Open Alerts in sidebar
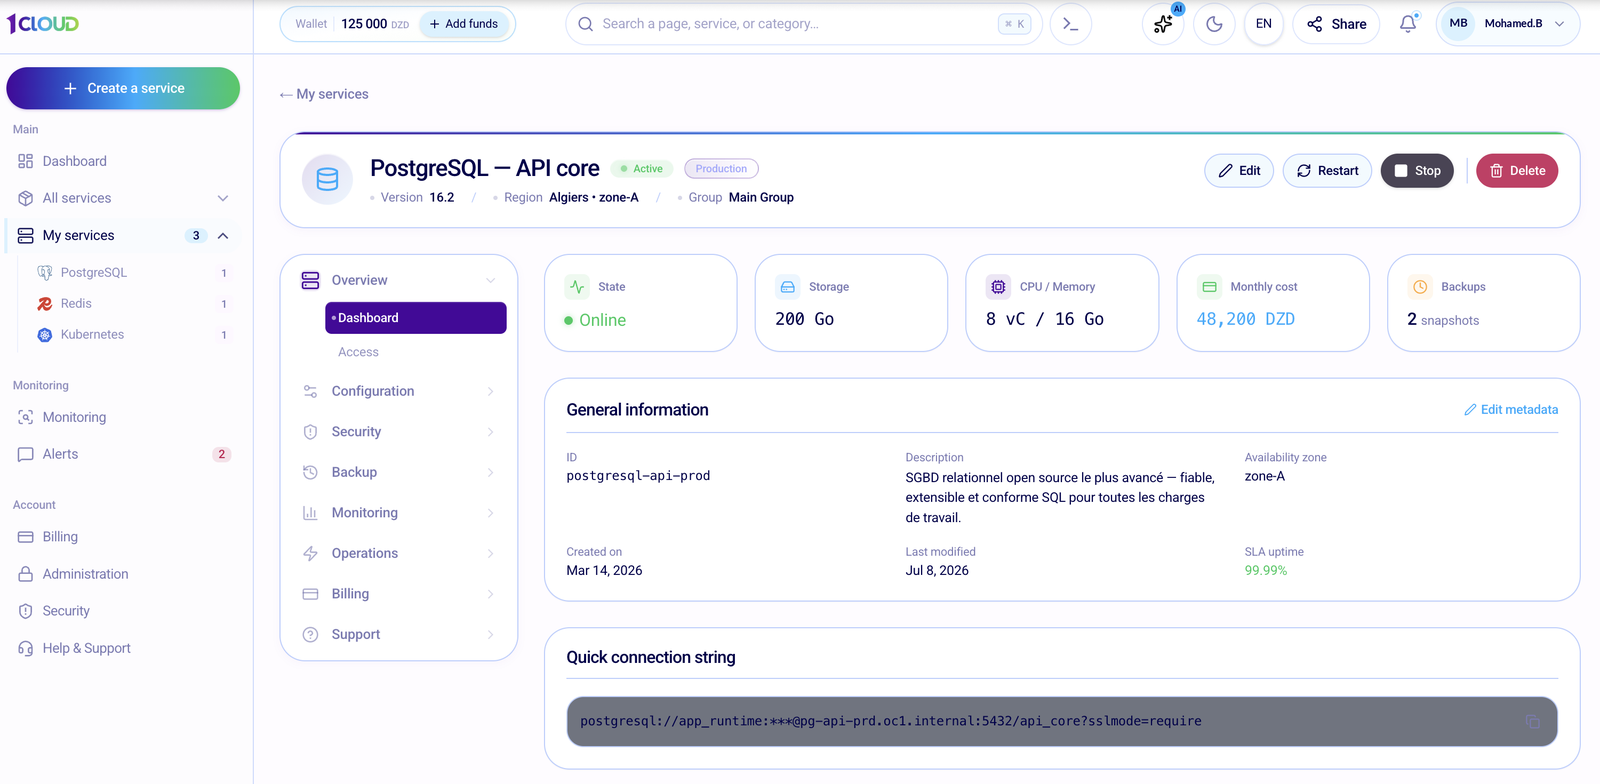 (x=60, y=454)
